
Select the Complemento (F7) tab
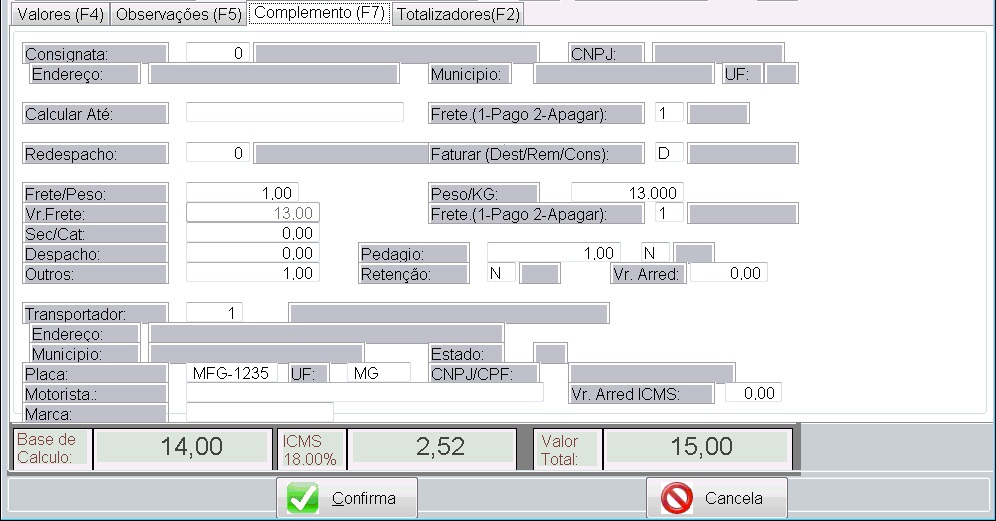(318, 14)
